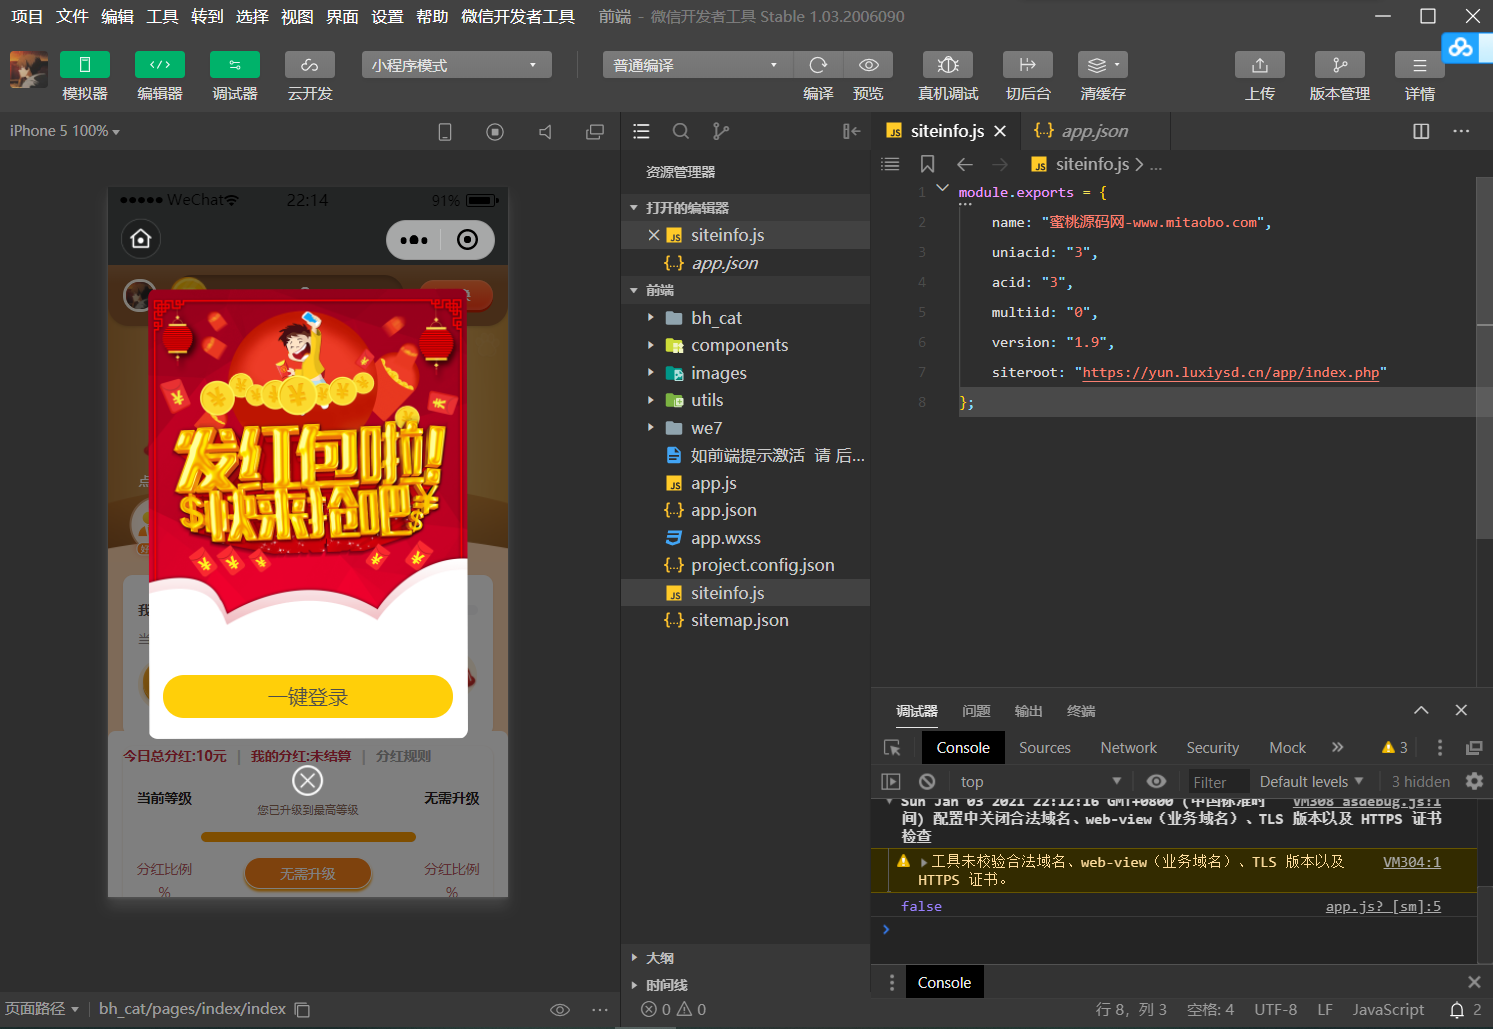Open the 设置 menu

387,16
